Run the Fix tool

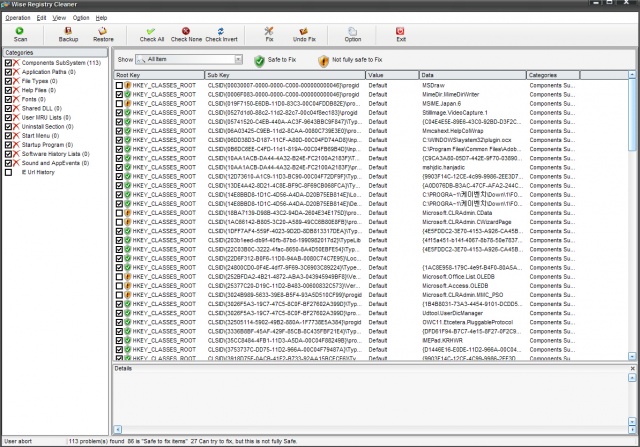(x=269, y=34)
